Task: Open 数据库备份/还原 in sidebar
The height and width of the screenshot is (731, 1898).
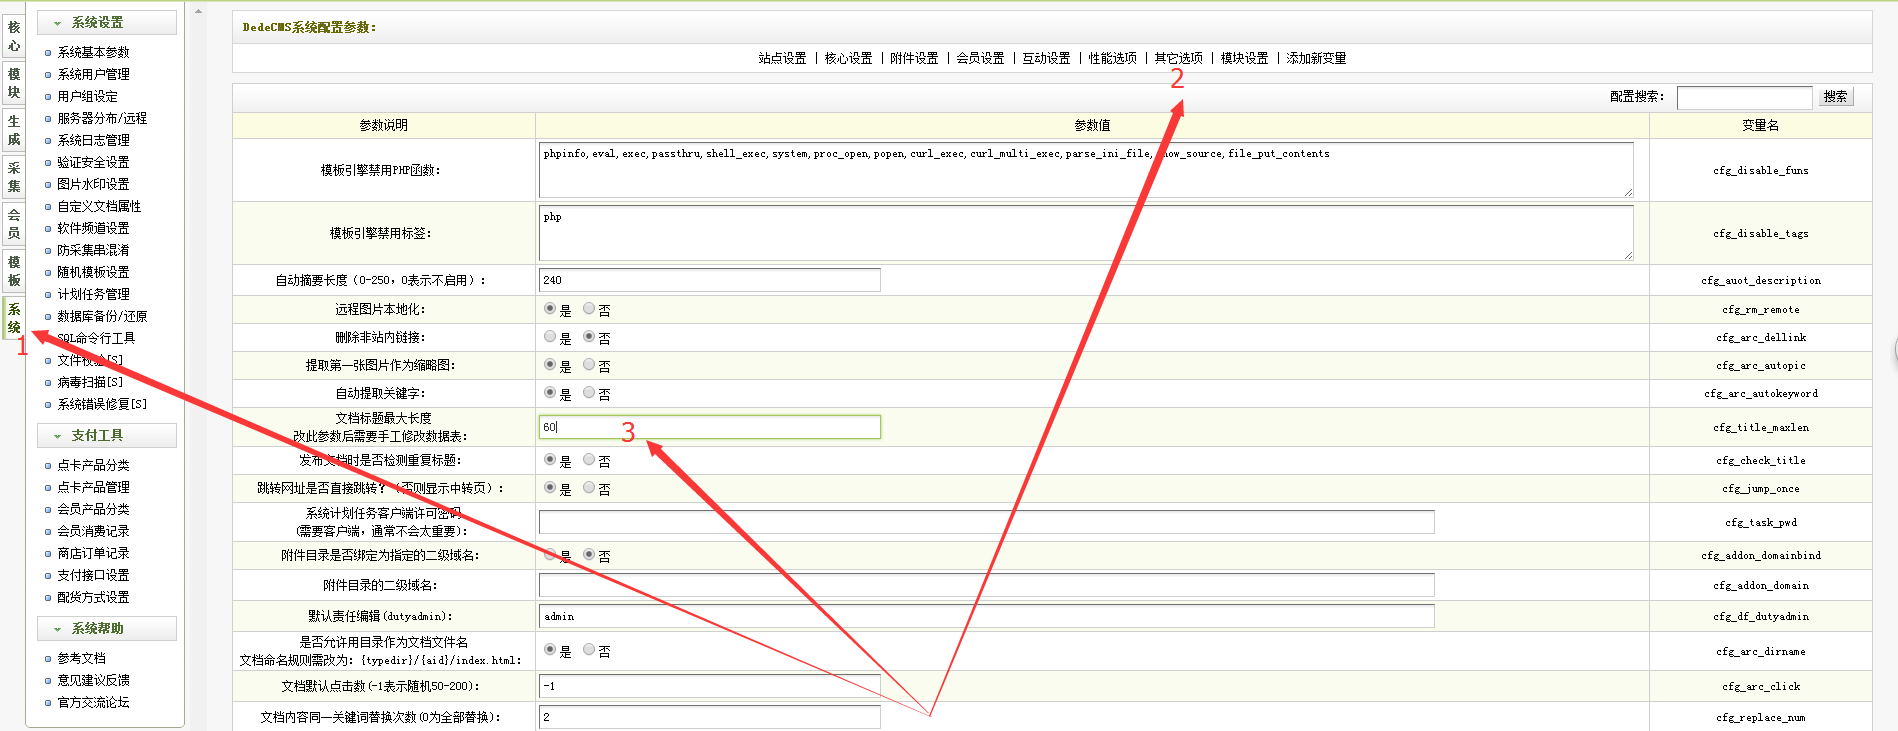Action: (102, 316)
